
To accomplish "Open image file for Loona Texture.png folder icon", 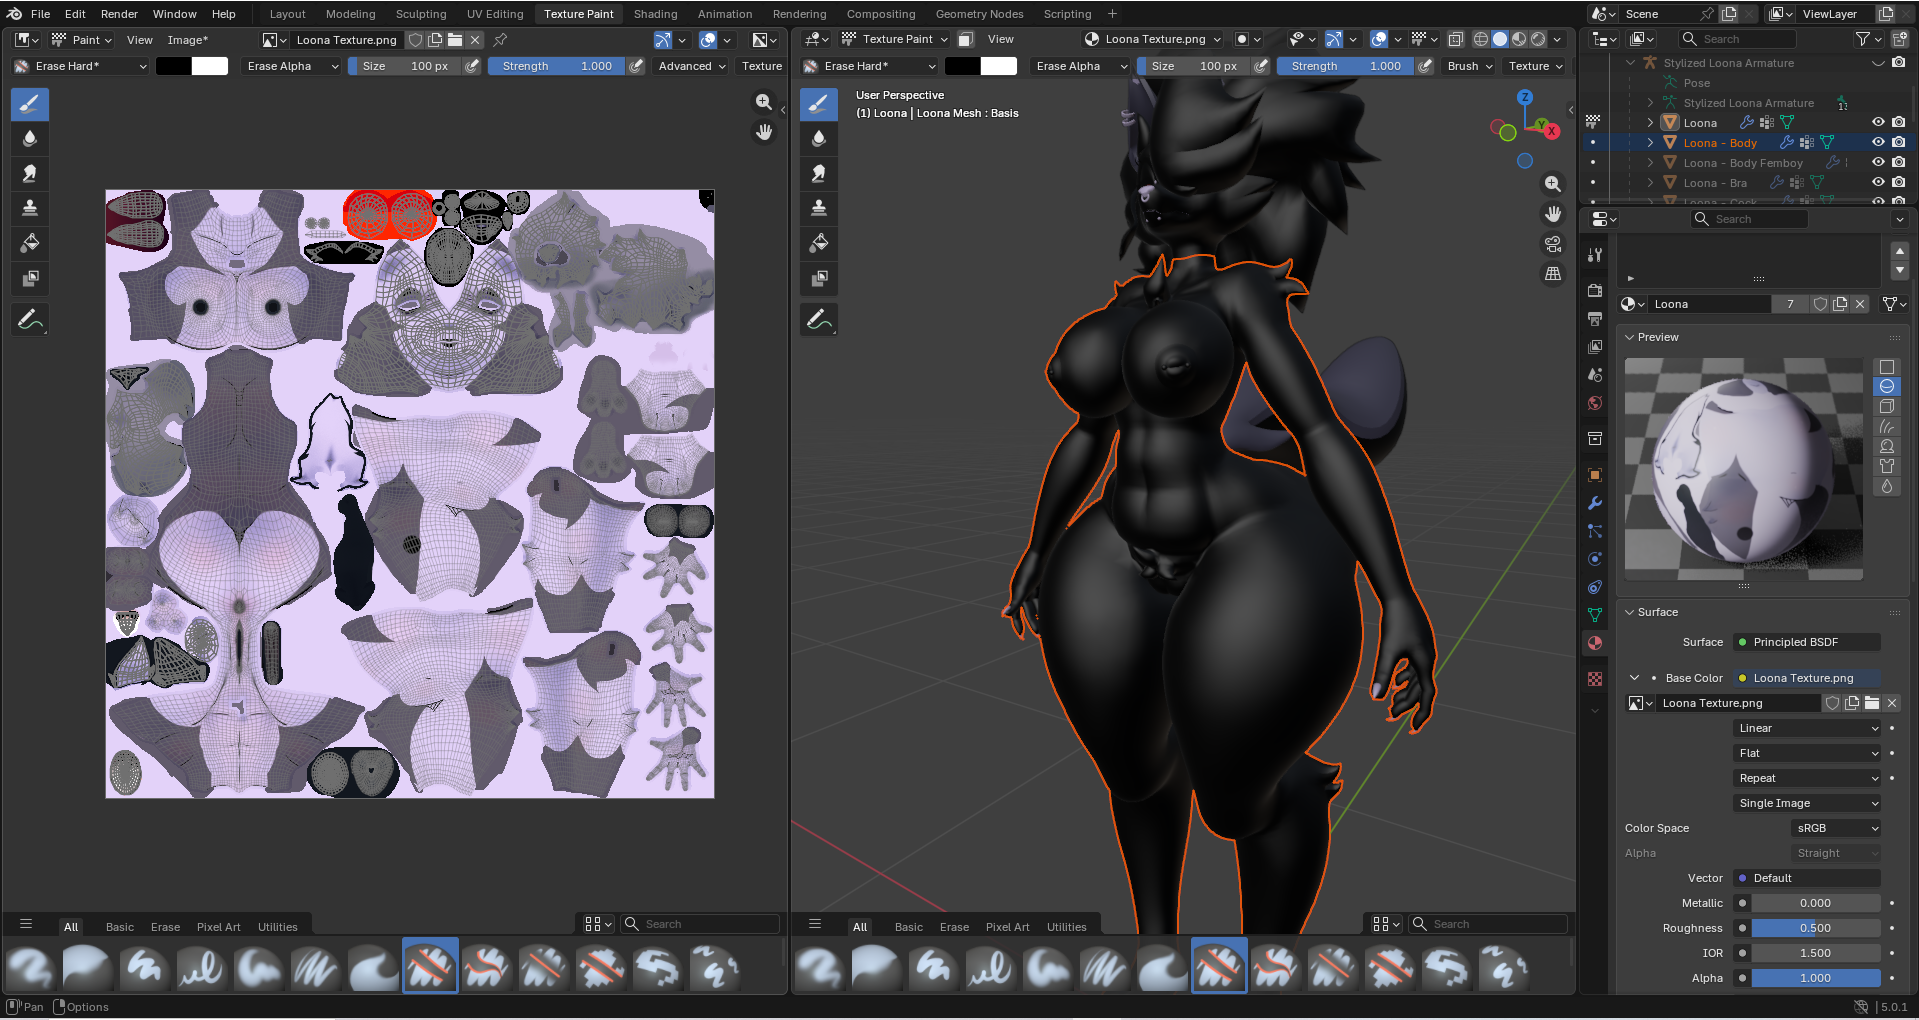I will tap(1872, 703).
